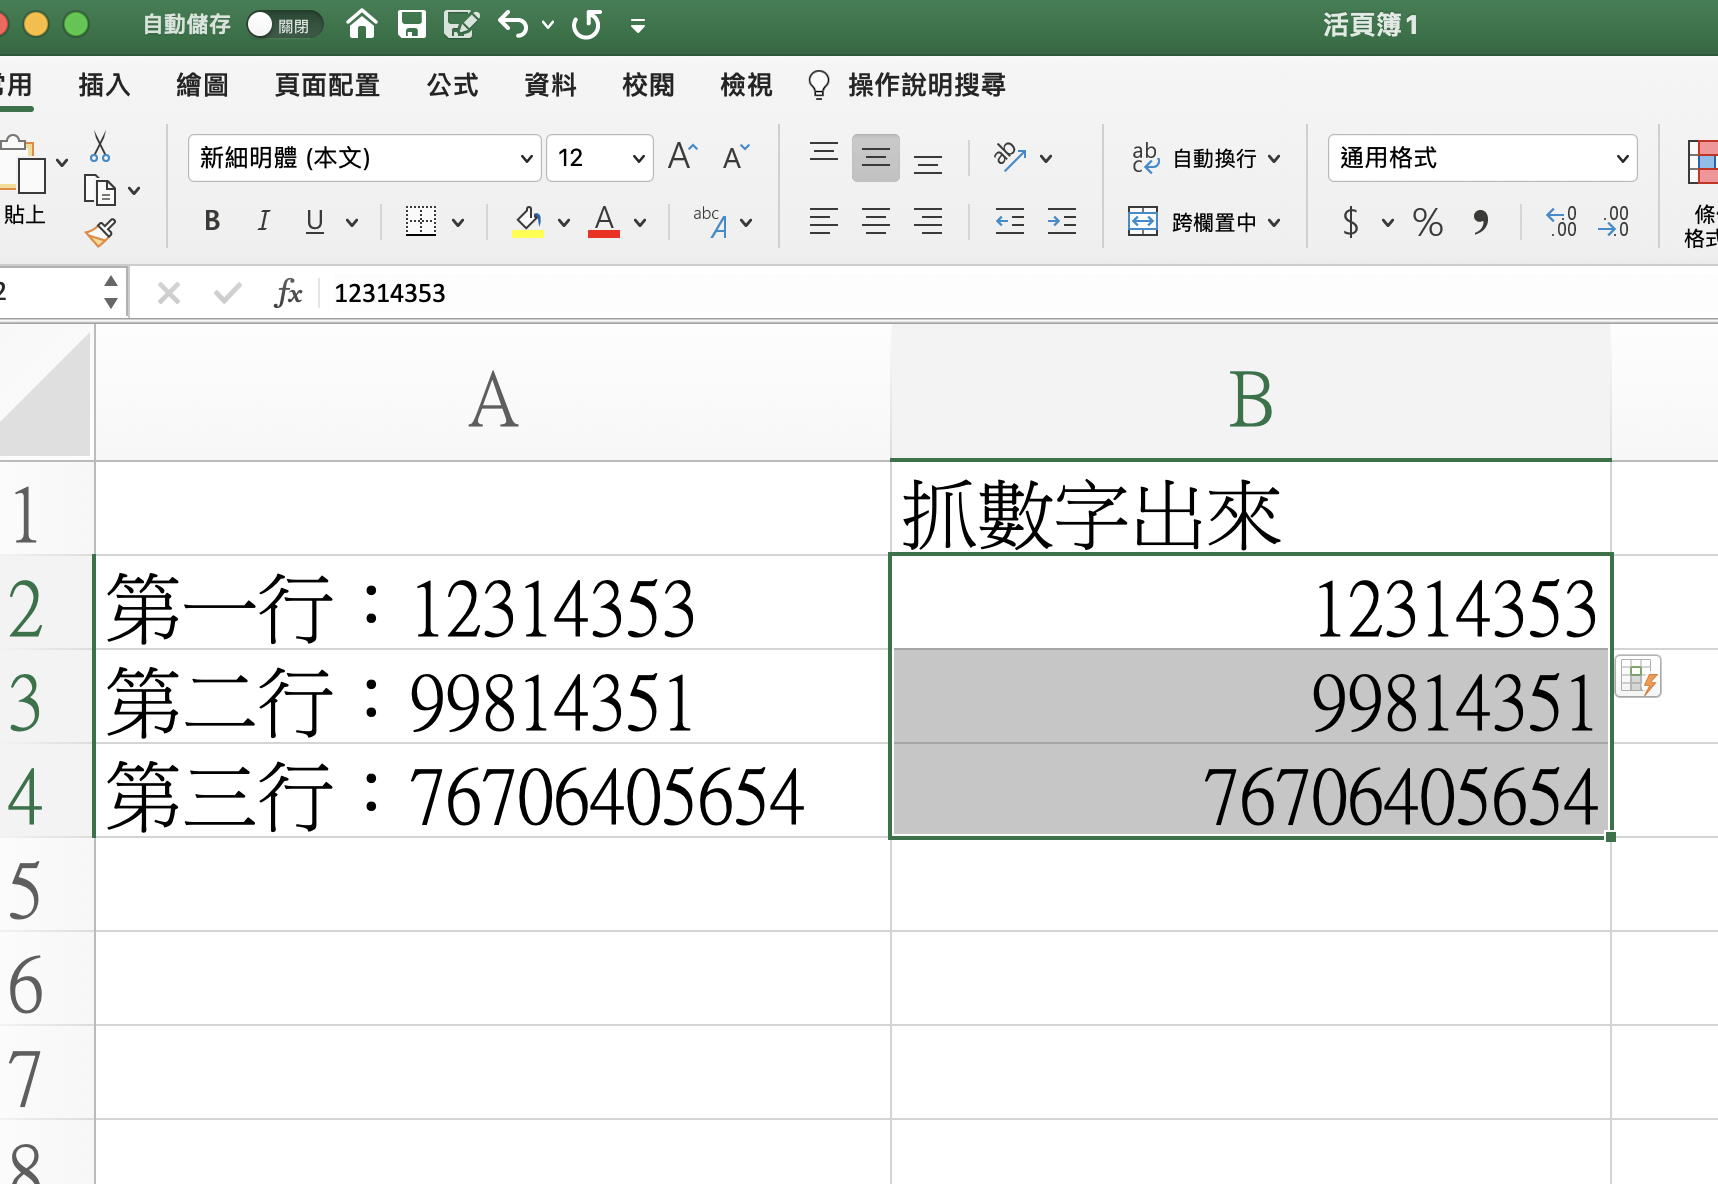Screen dimensions: 1718x1184
Task: Apply borders with the border icon
Action: 421,221
